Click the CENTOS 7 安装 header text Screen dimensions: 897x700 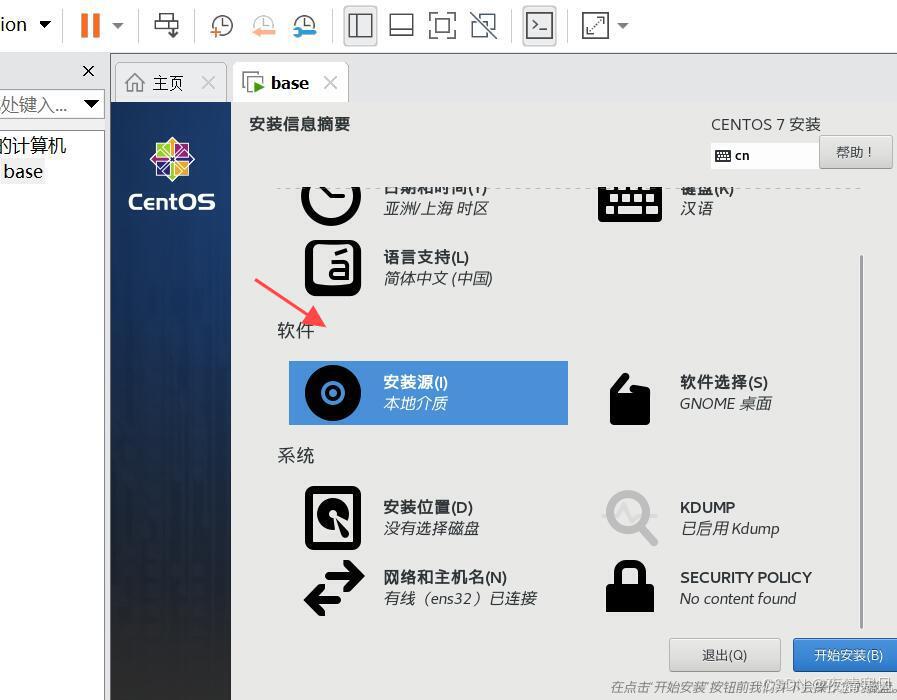[765, 124]
